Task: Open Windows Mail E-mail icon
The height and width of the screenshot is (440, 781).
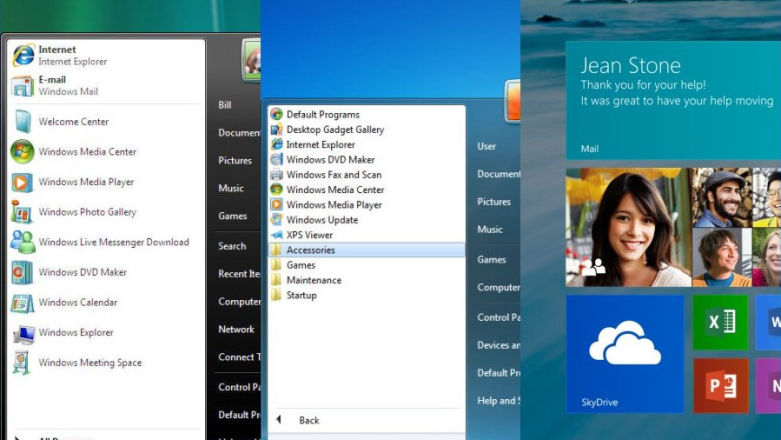Action: pos(22,86)
